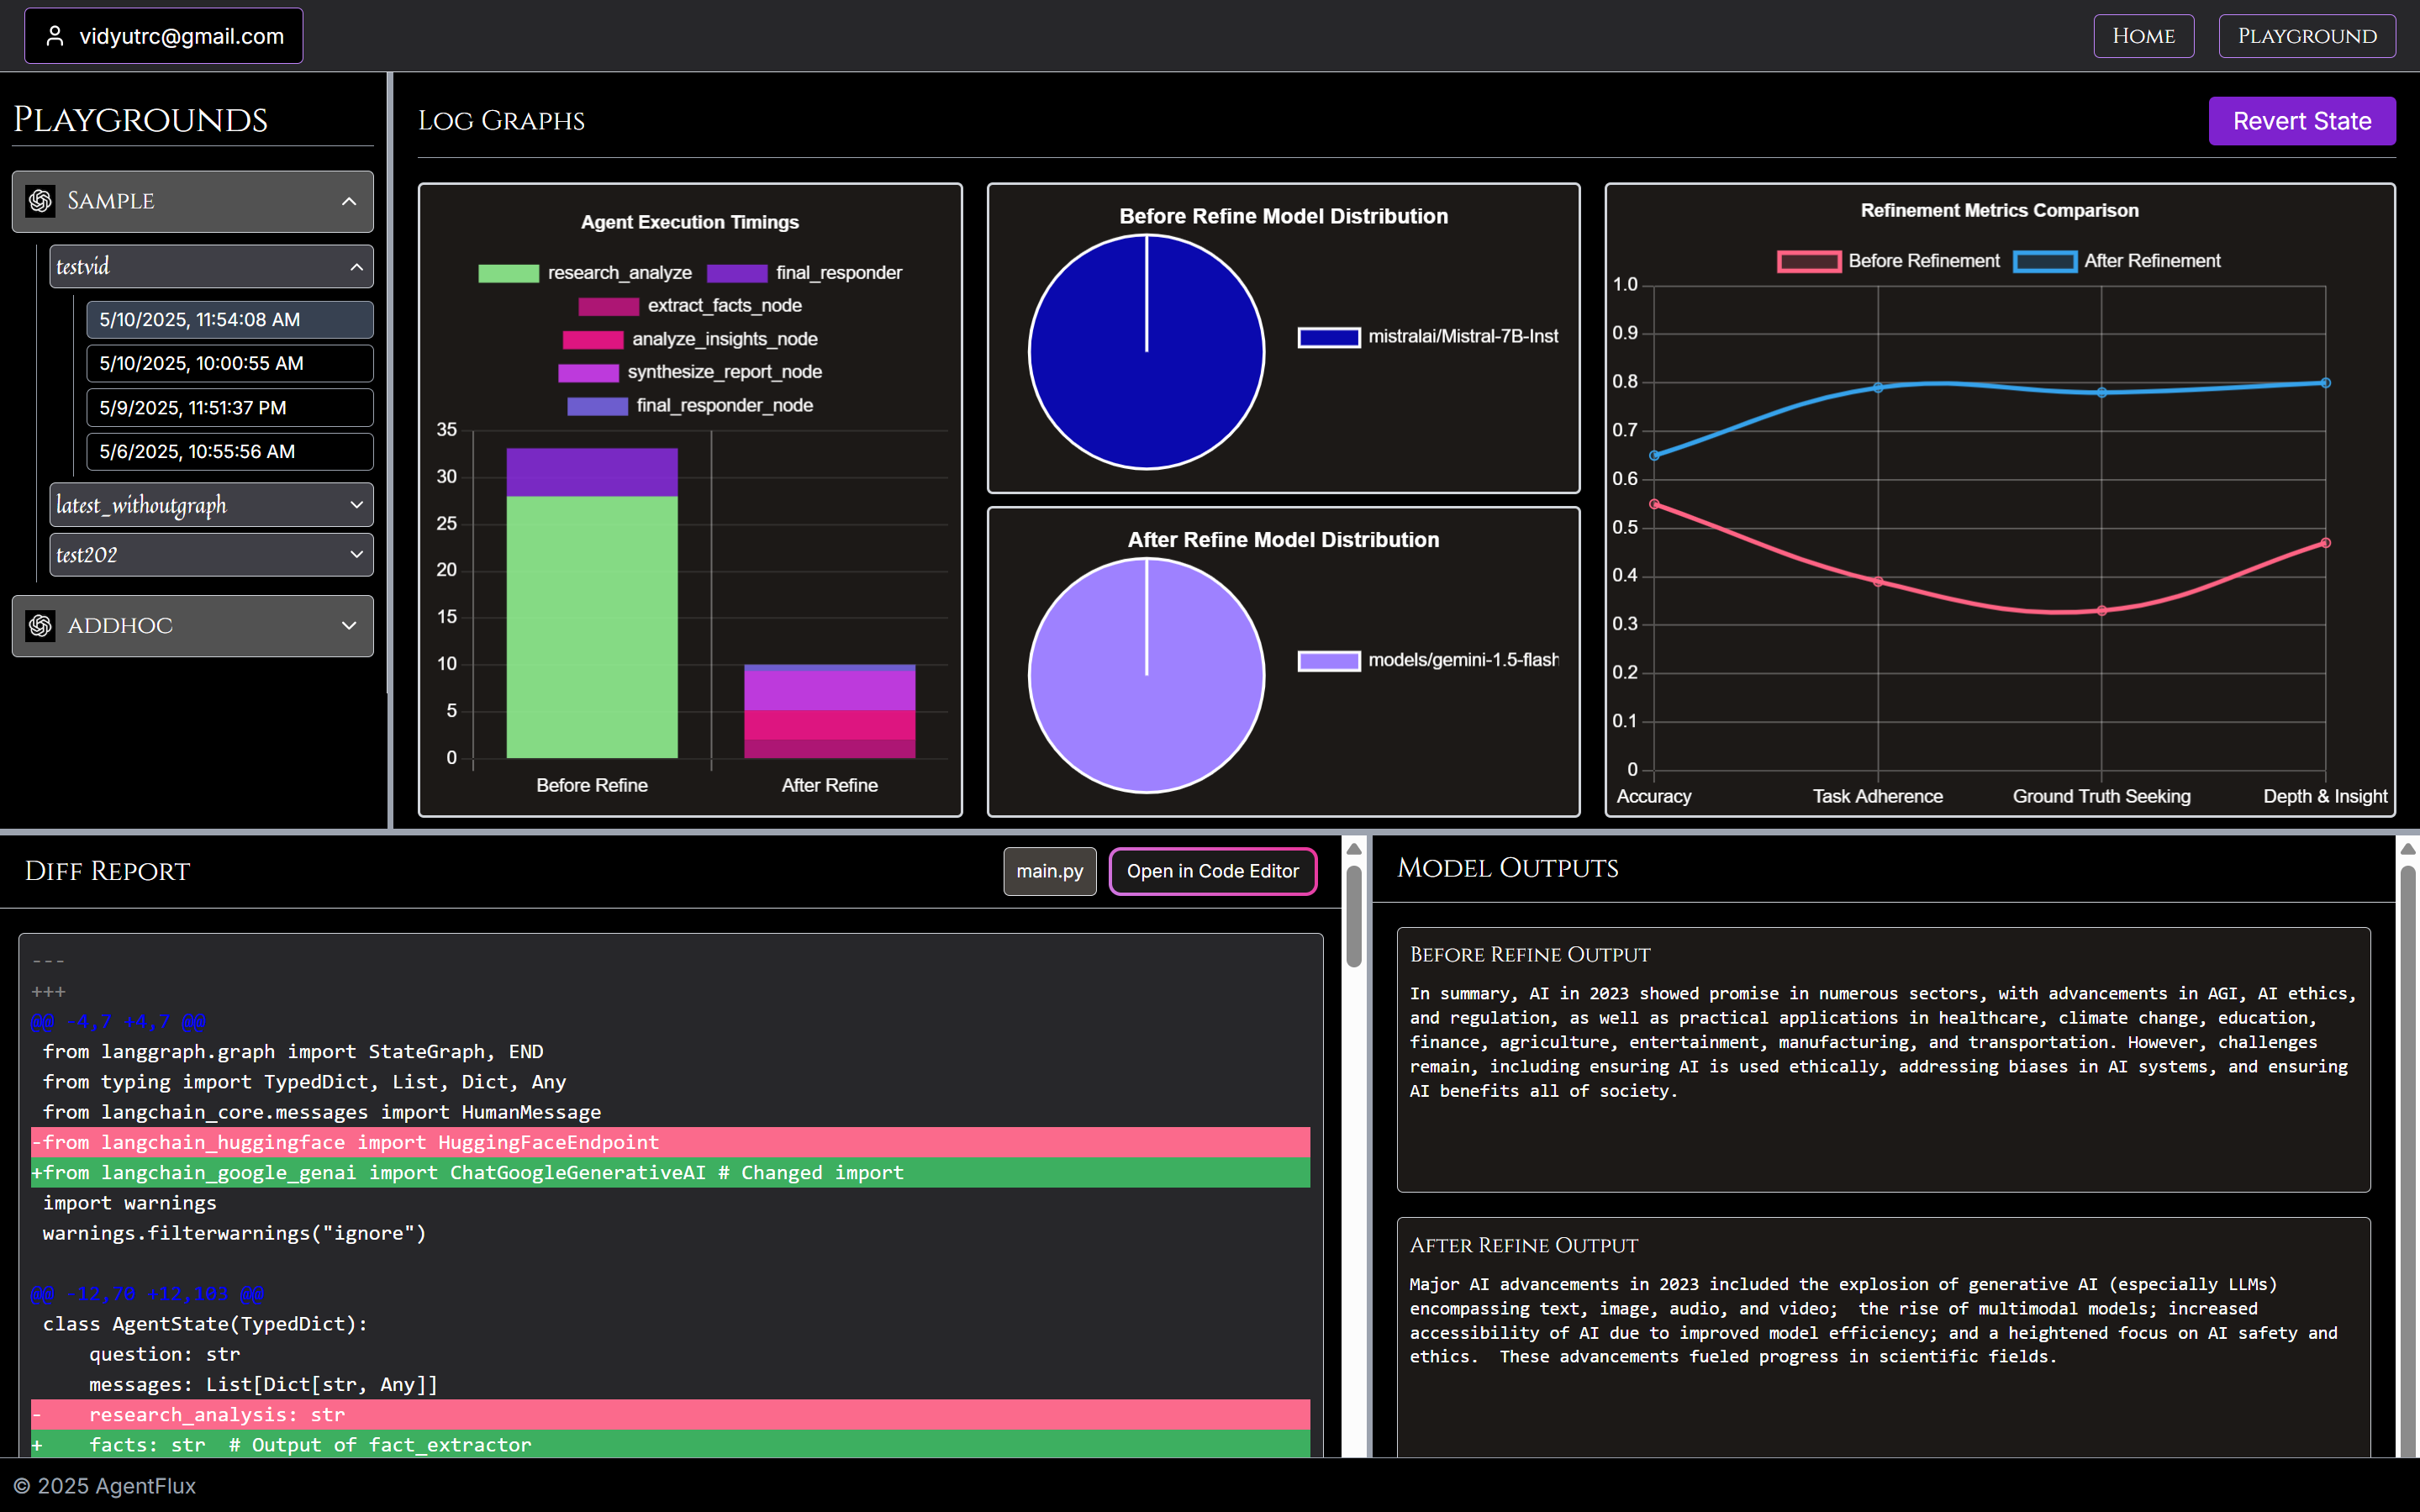The image size is (2420, 1512).
Task: Toggle research_analyze legend swatch in timings chart
Action: point(508,273)
